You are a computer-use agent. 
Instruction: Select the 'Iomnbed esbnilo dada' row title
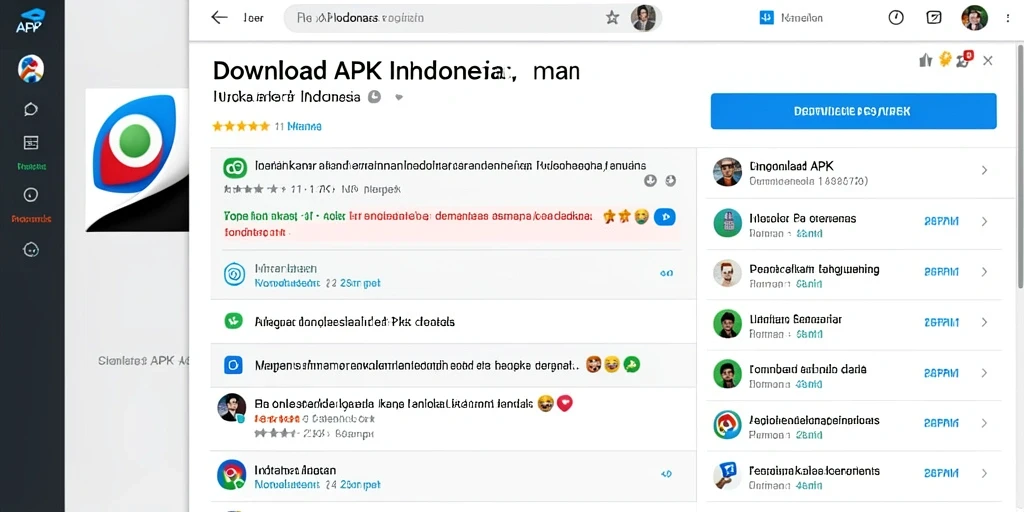808,369
